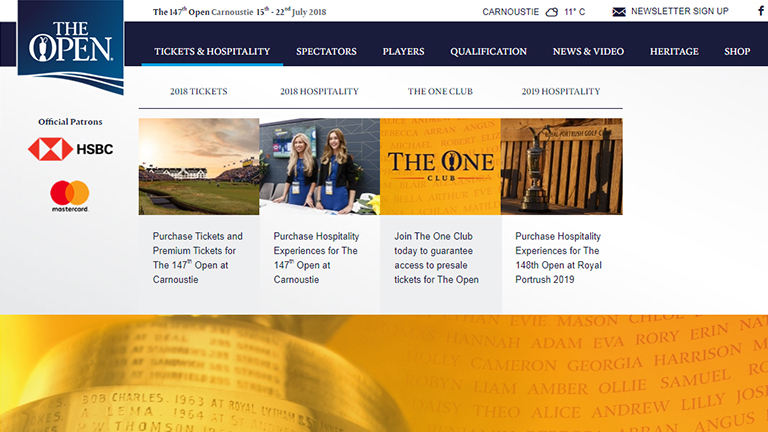Visit the Shop page
The height and width of the screenshot is (432, 768).
coord(737,51)
